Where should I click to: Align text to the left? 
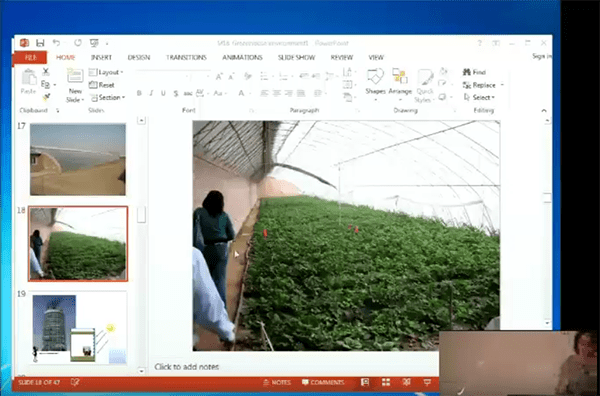[264, 93]
